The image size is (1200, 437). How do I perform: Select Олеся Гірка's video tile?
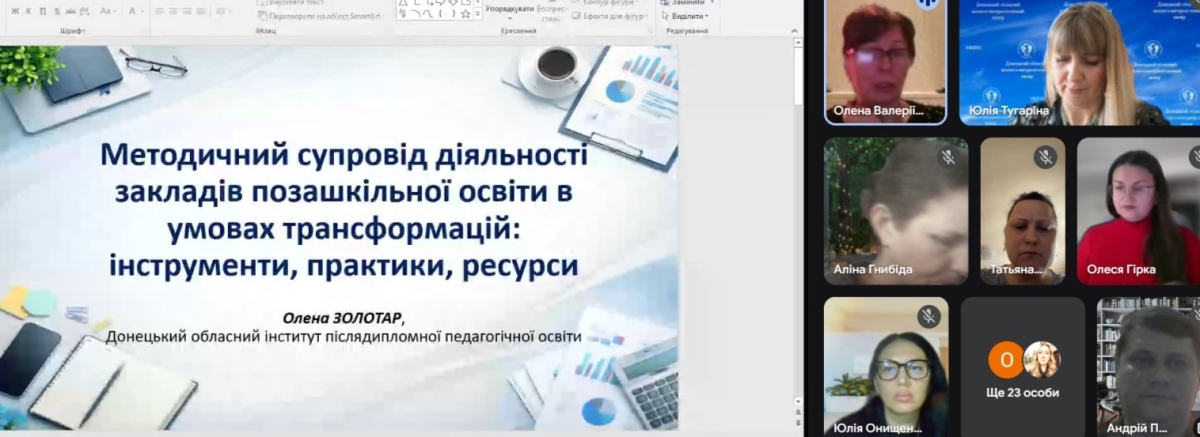[1138, 211]
